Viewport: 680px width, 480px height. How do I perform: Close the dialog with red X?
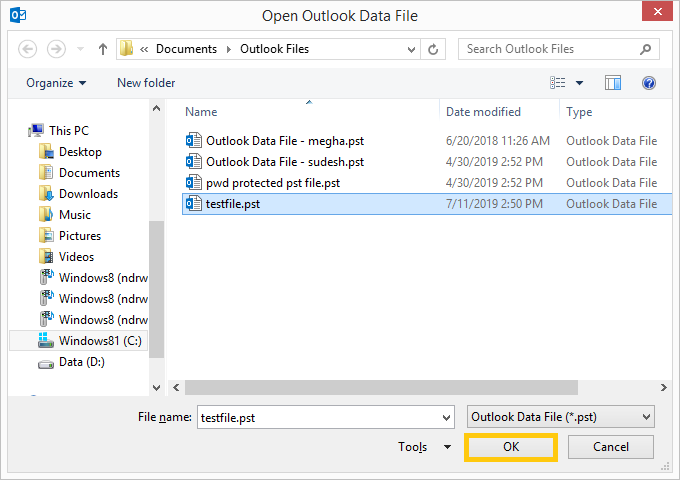(657, 11)
